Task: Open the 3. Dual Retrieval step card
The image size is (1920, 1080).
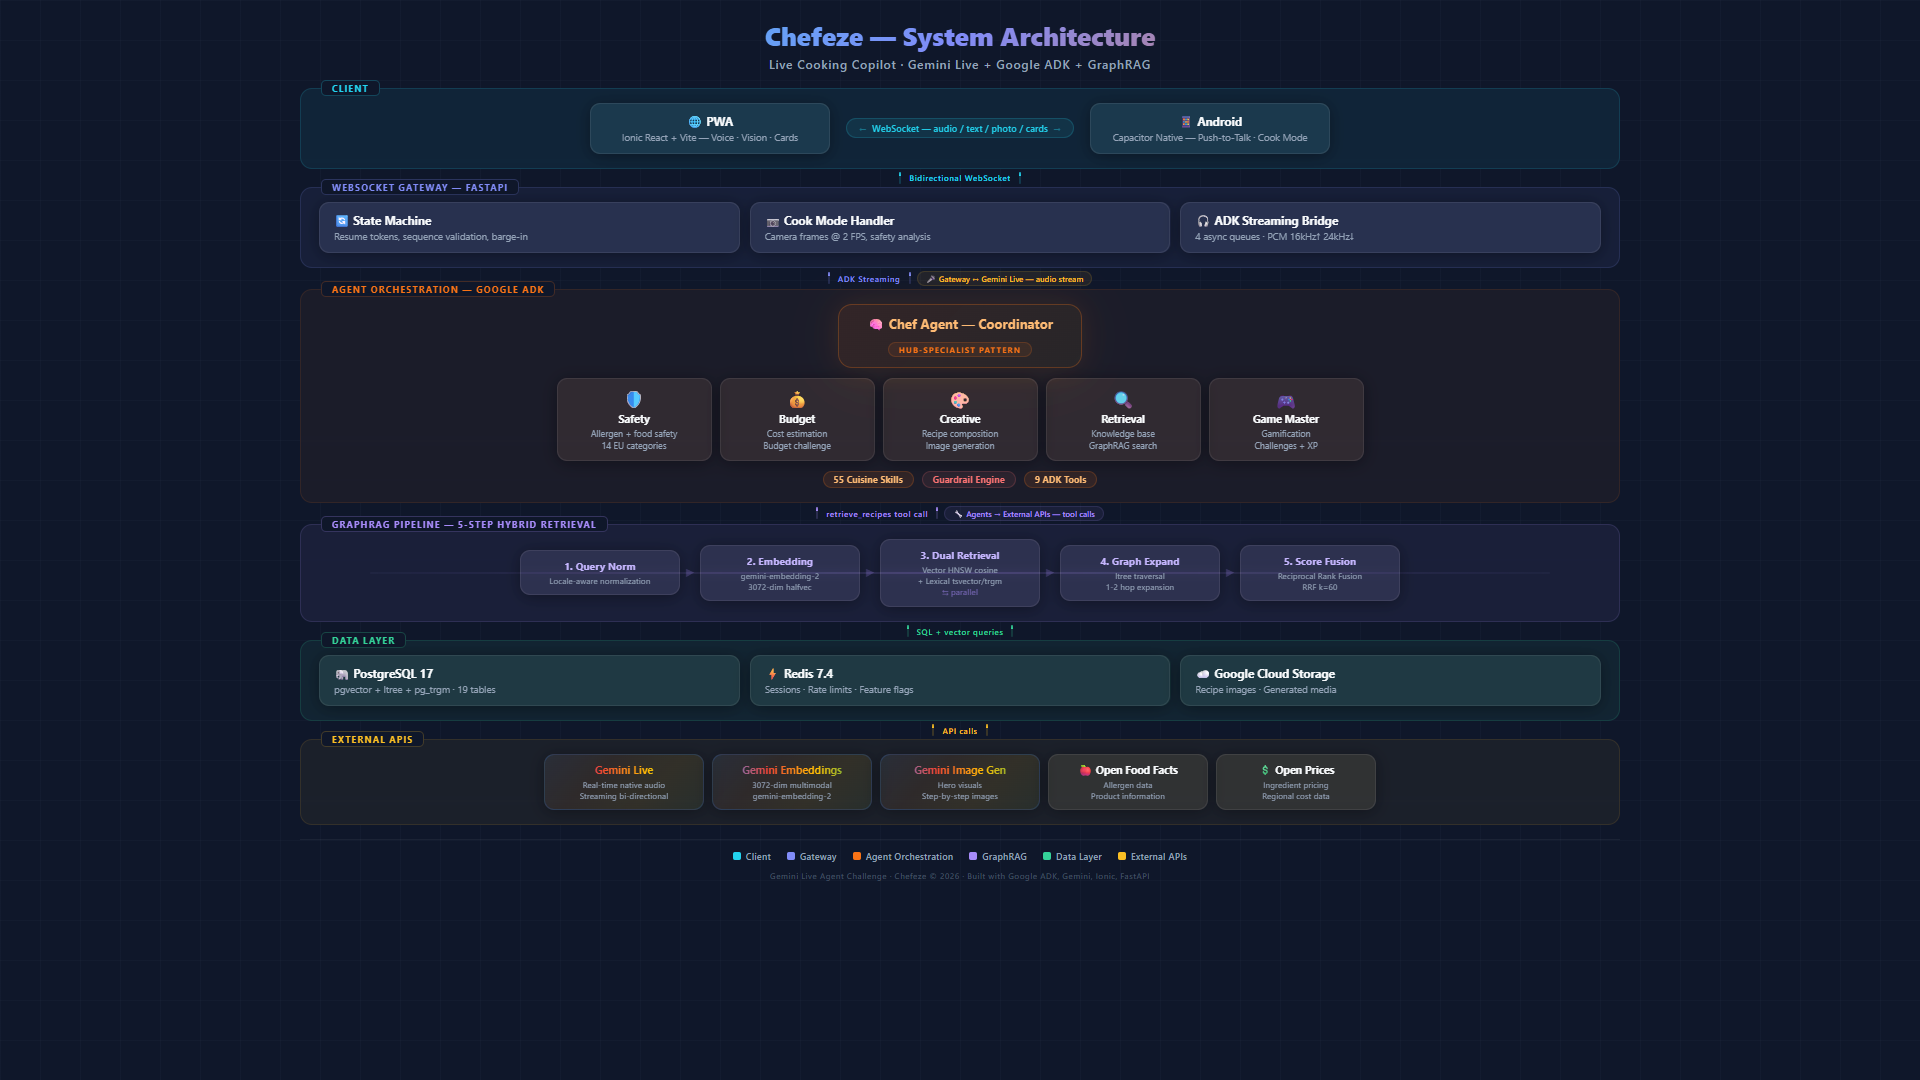Action: [960, 573]
